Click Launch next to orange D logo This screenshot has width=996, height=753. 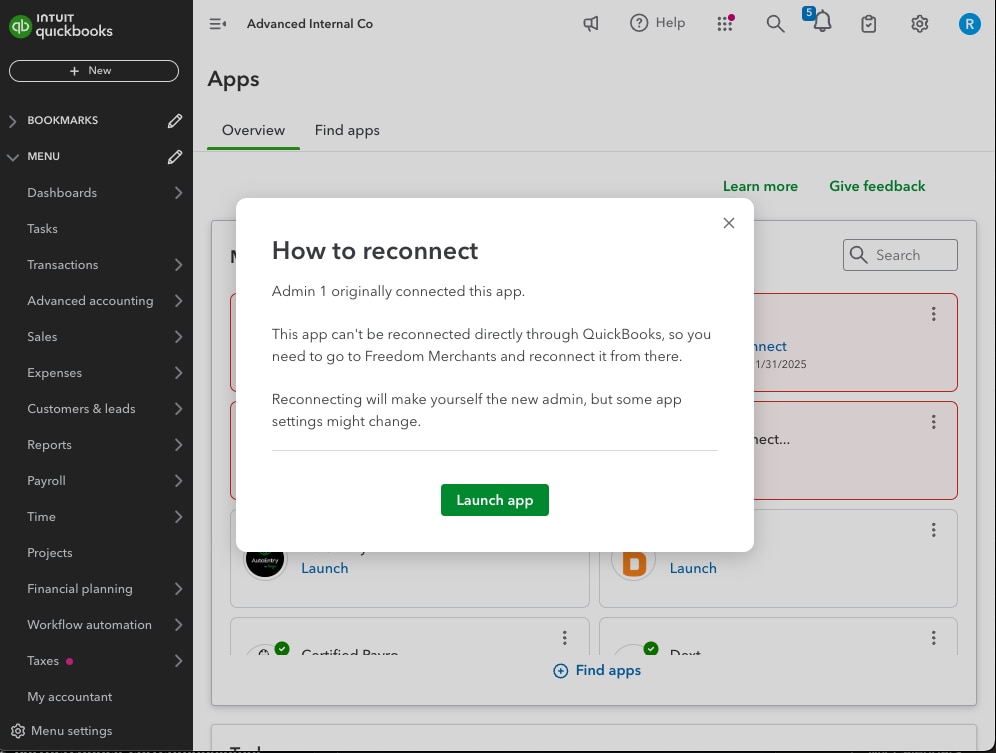pyautogui.click(x=693, y=568)
